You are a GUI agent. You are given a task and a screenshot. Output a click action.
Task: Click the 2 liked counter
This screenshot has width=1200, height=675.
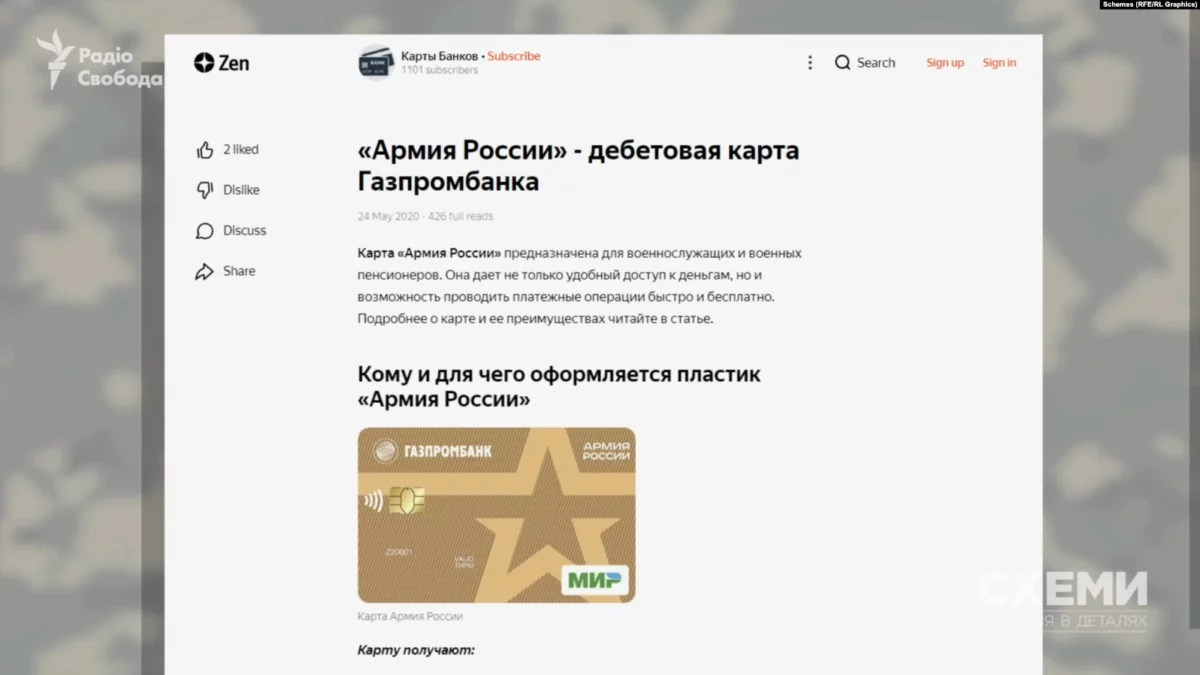(241, 150)
